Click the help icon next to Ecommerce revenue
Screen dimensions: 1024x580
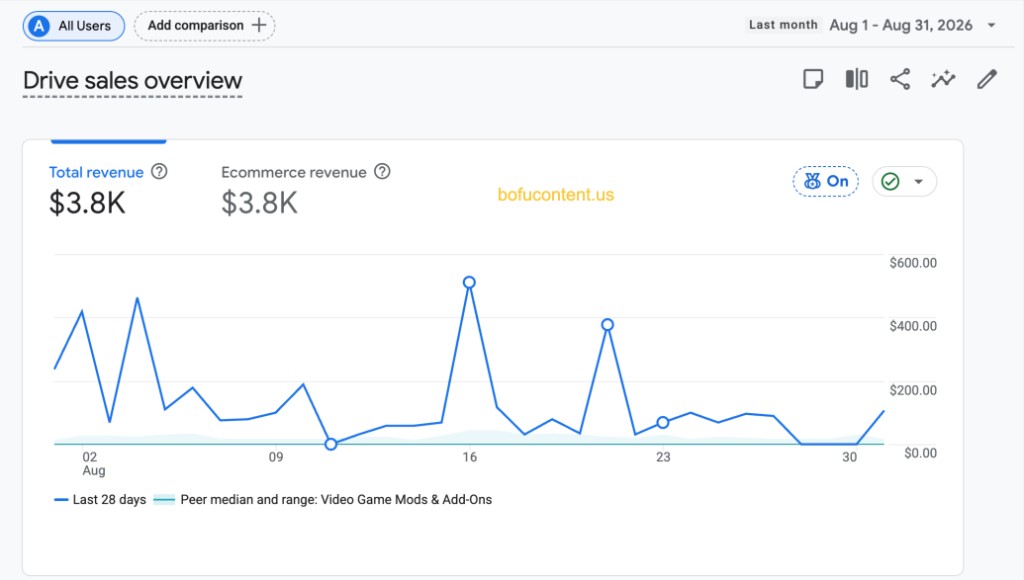[382, 172]
